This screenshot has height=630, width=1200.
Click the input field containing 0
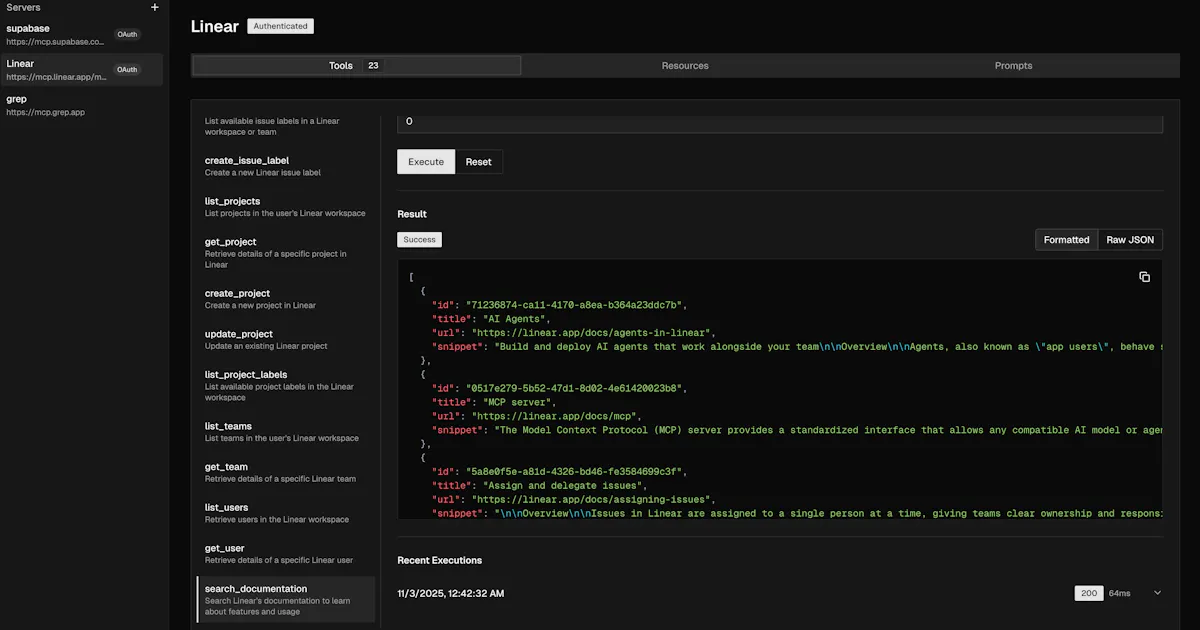click(780, 122)
